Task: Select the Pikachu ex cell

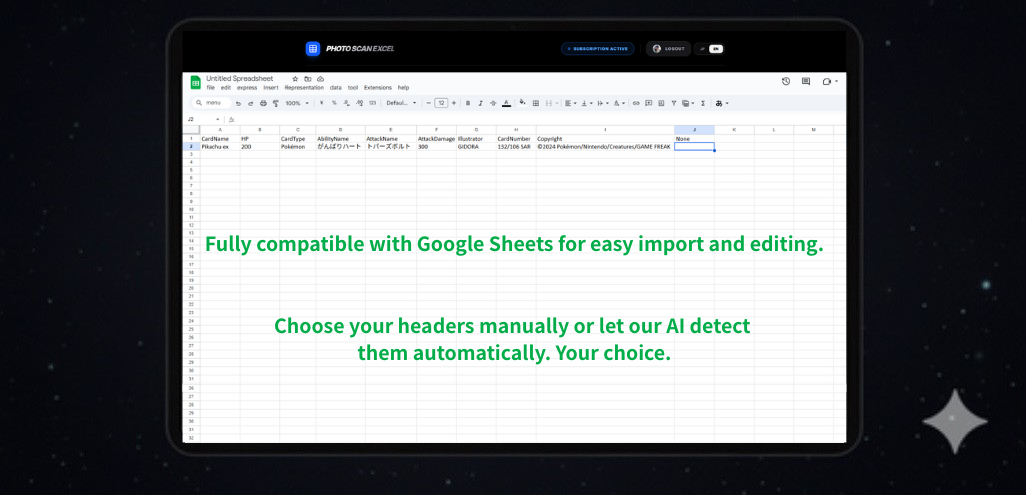Action: coord(220,147)
